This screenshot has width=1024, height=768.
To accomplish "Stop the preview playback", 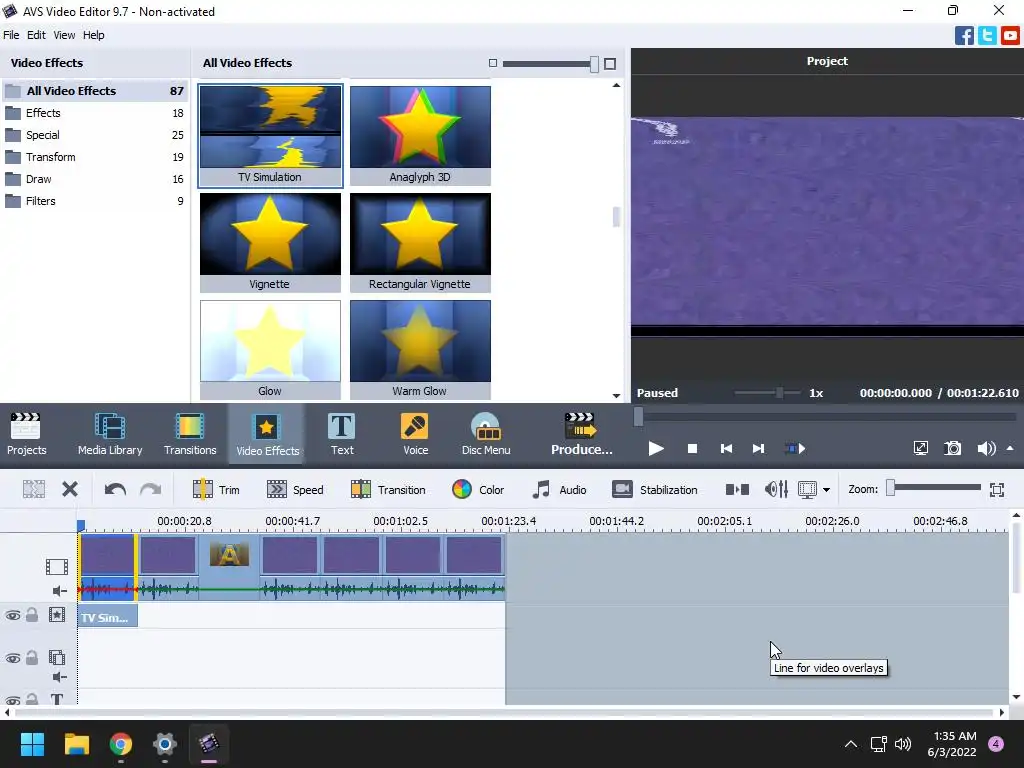I will pyautogui.click(x=692, y=449).
